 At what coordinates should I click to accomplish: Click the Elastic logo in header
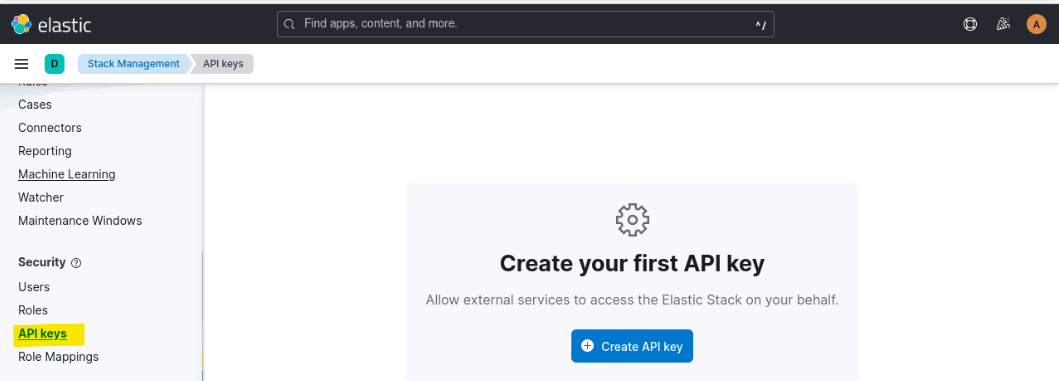tap(51, 24)
